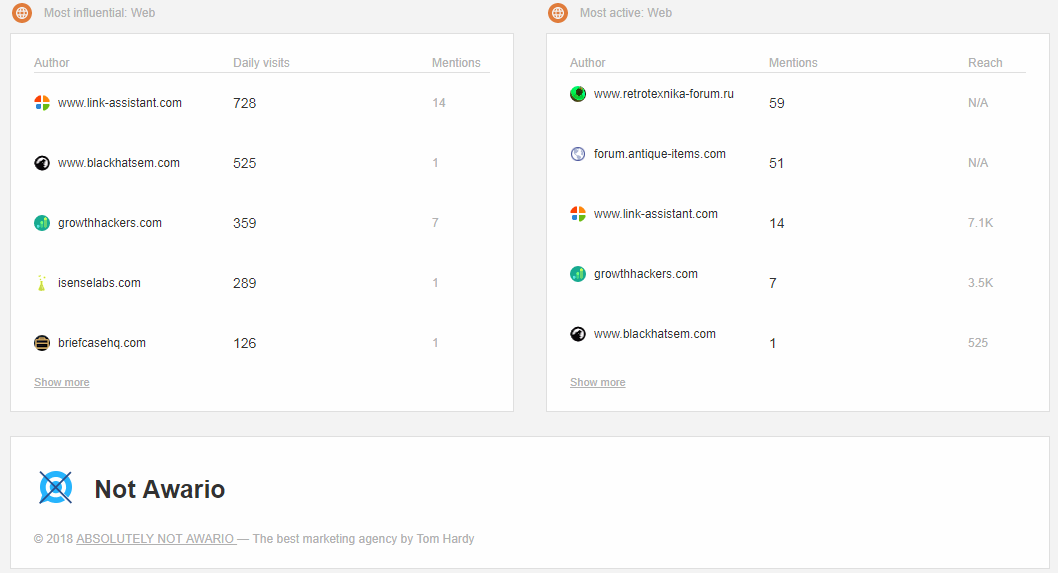Viewport: 1058px width, 573px height.
Task: Show more active web authors
Action: (x=597, y=382)
